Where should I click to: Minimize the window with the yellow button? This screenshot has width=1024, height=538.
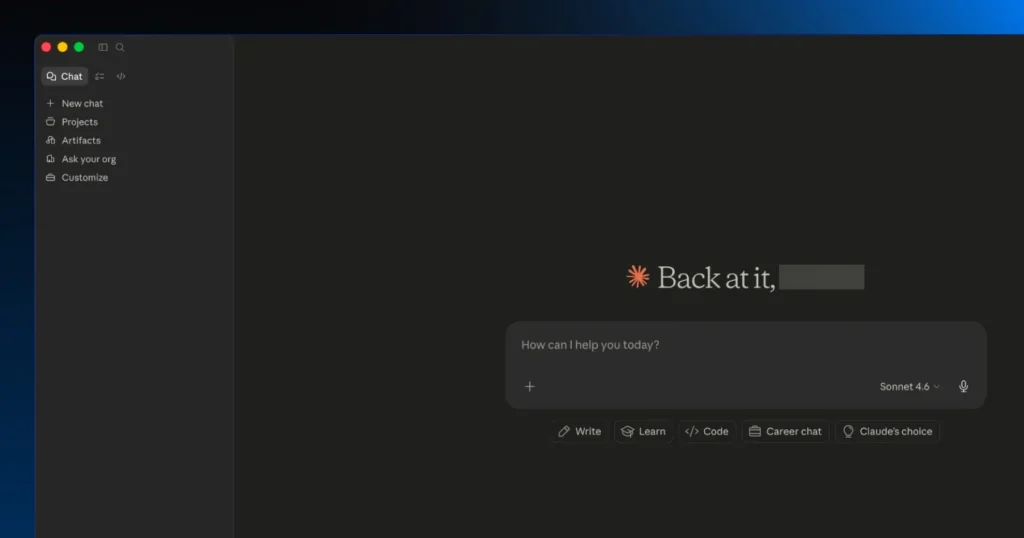coord(63,47)
